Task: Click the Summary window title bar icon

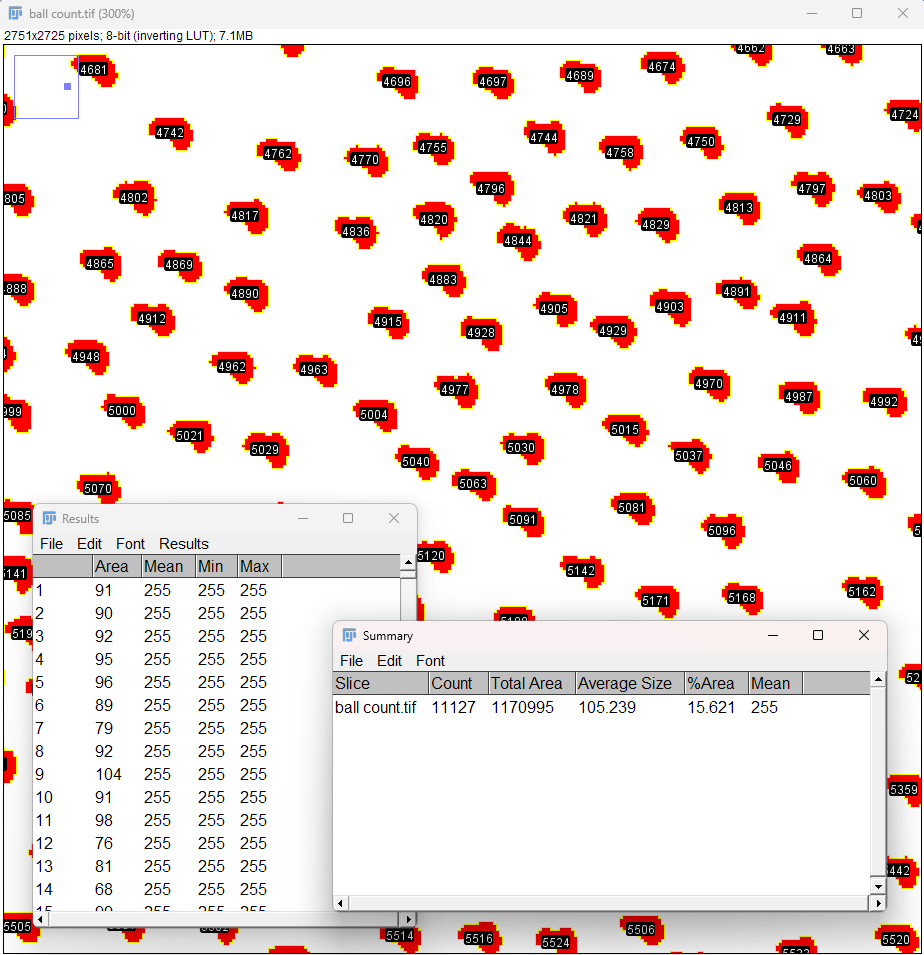Action: [x=349, y=635]
